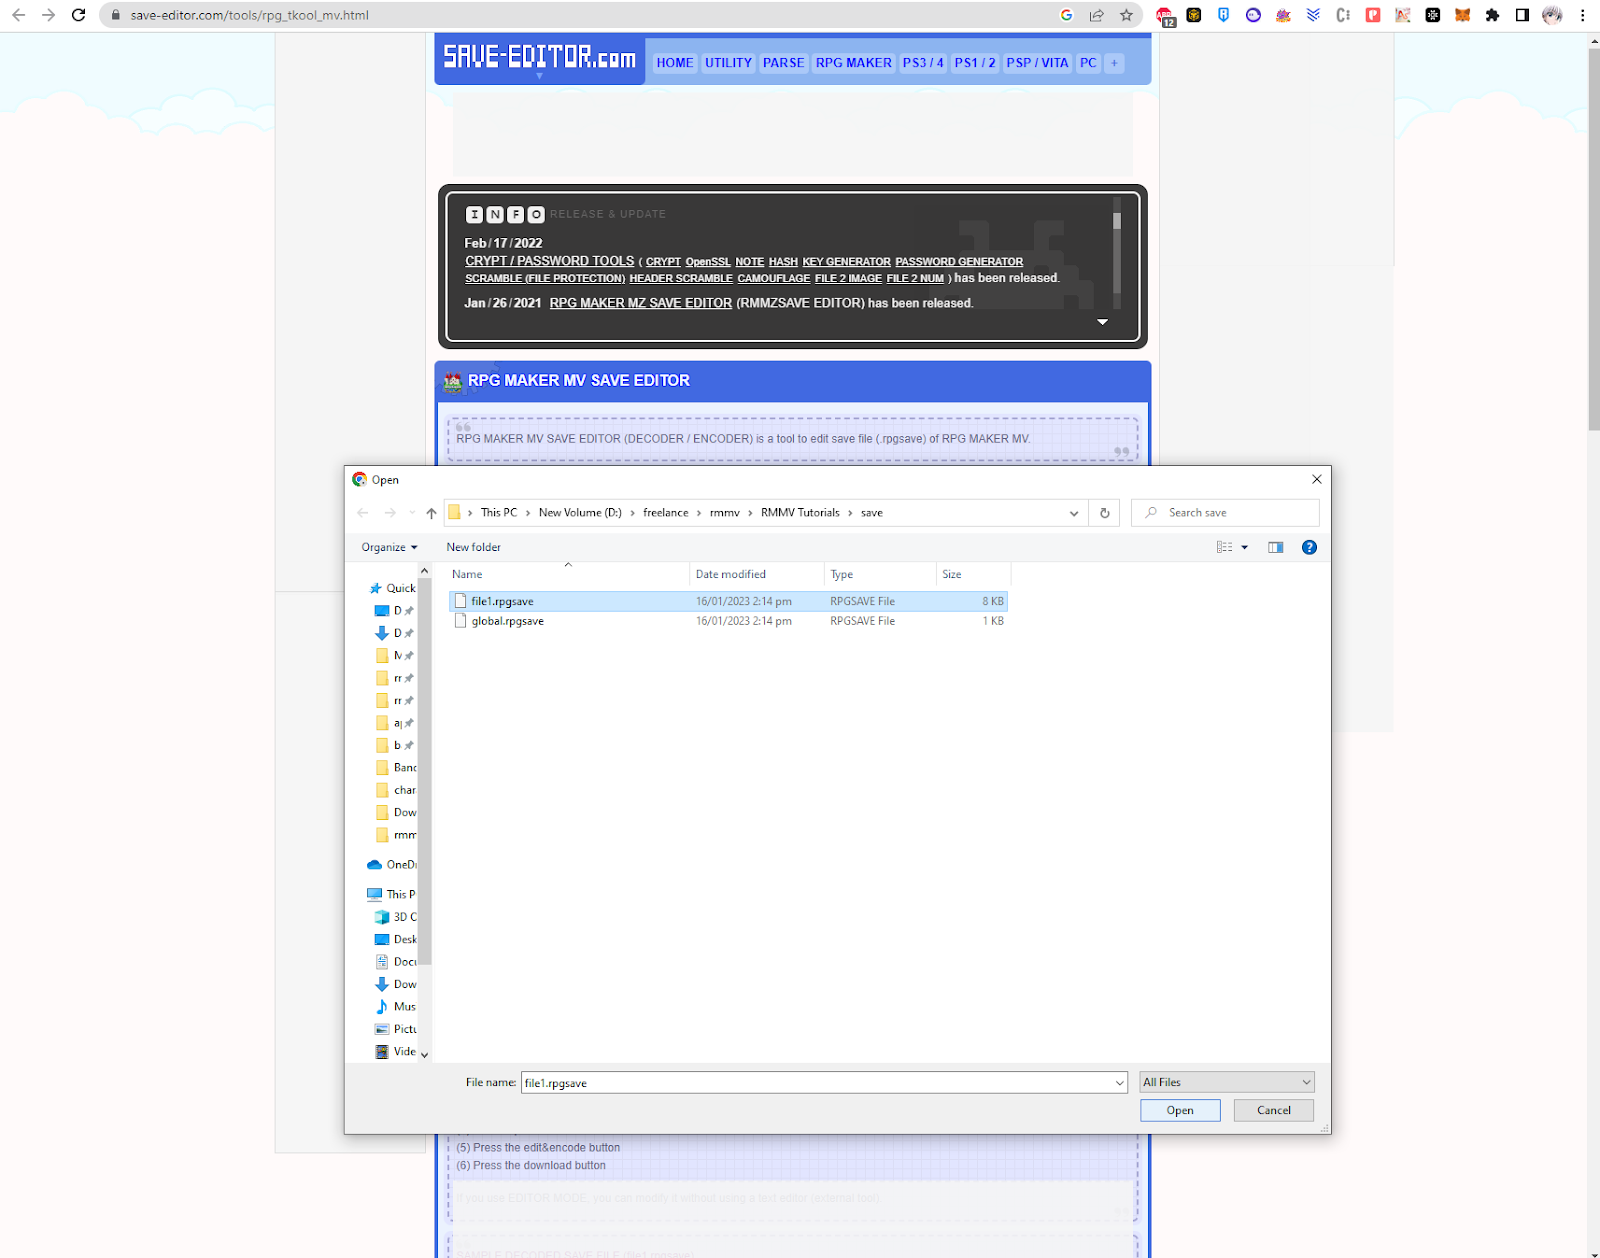Viewport: 1600px width, 1258px height.
Task: Click the Search save input field
Action: point(1225,513)
